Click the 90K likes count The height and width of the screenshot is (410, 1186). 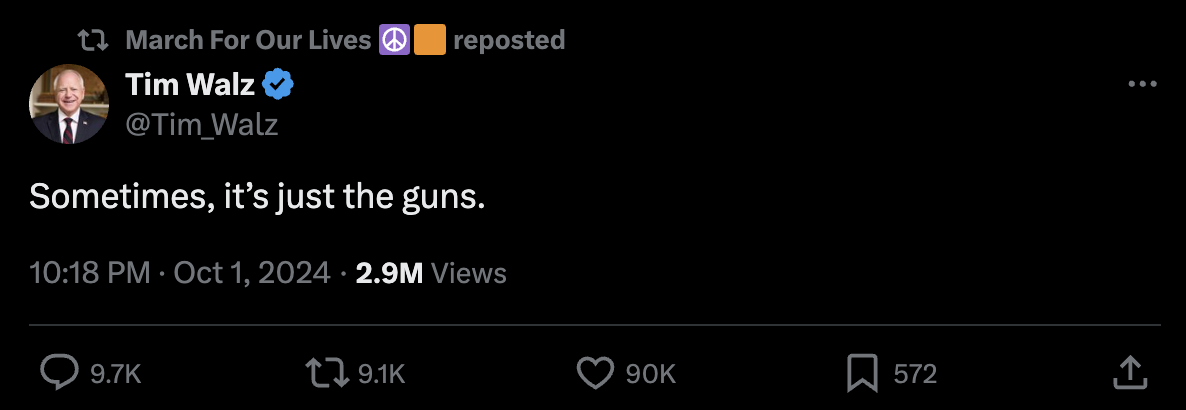pos(651,375)
